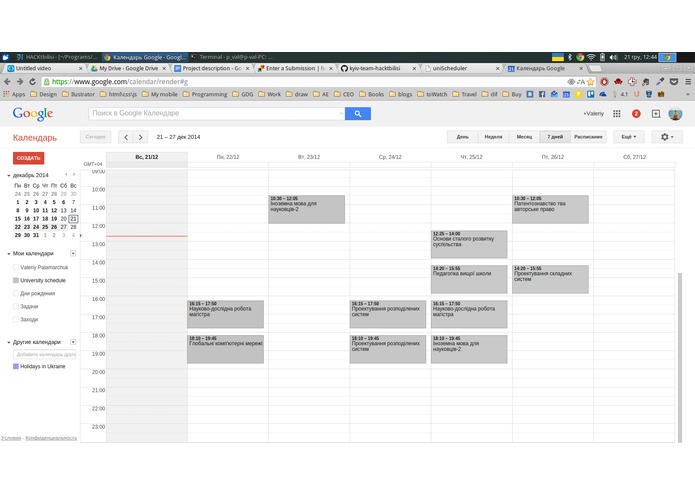Screen dimensions: 695x494
Task: Switch to Месяц view
Action: (x=524, y=137)
